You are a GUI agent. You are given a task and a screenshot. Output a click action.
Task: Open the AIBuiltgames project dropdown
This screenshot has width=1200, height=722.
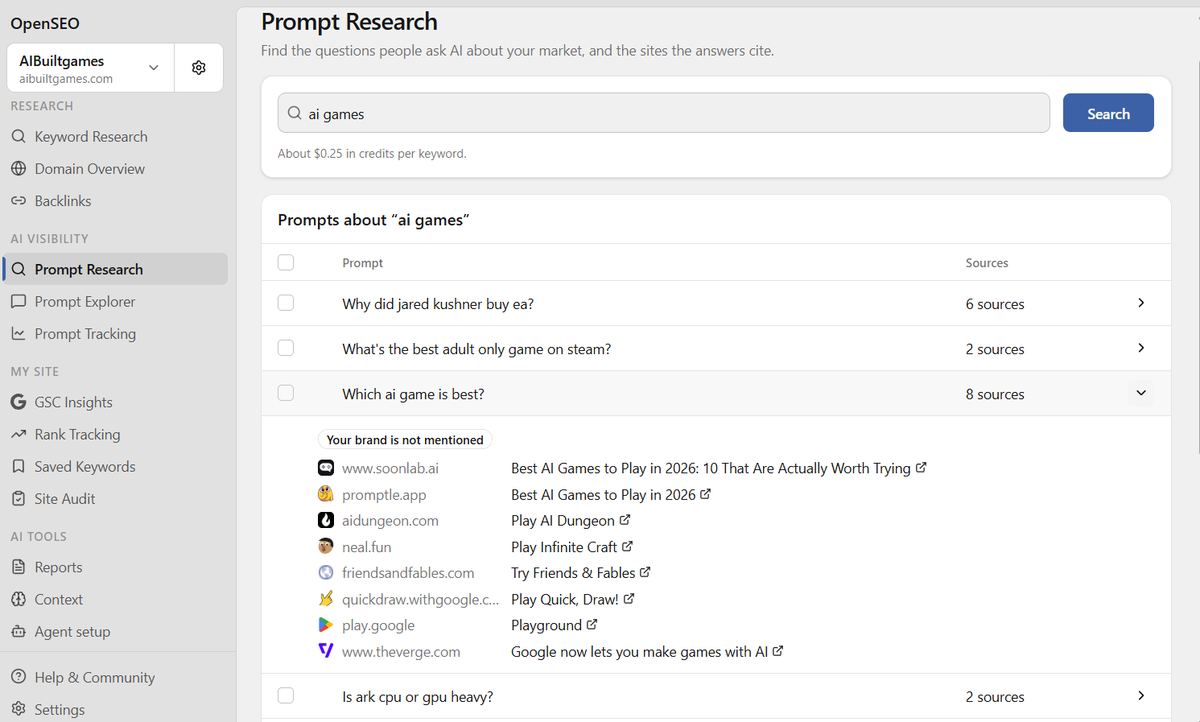pos(90,68)
